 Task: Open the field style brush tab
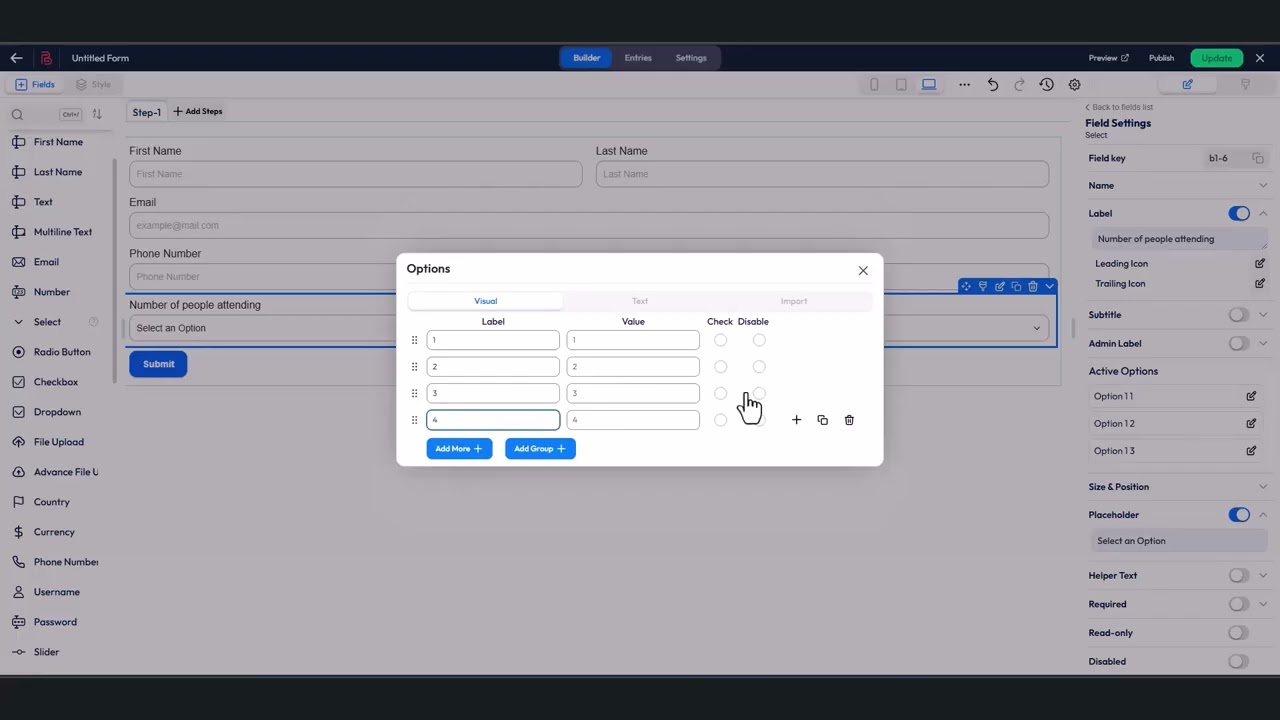pyautogui.click(x=1245, y=85)
